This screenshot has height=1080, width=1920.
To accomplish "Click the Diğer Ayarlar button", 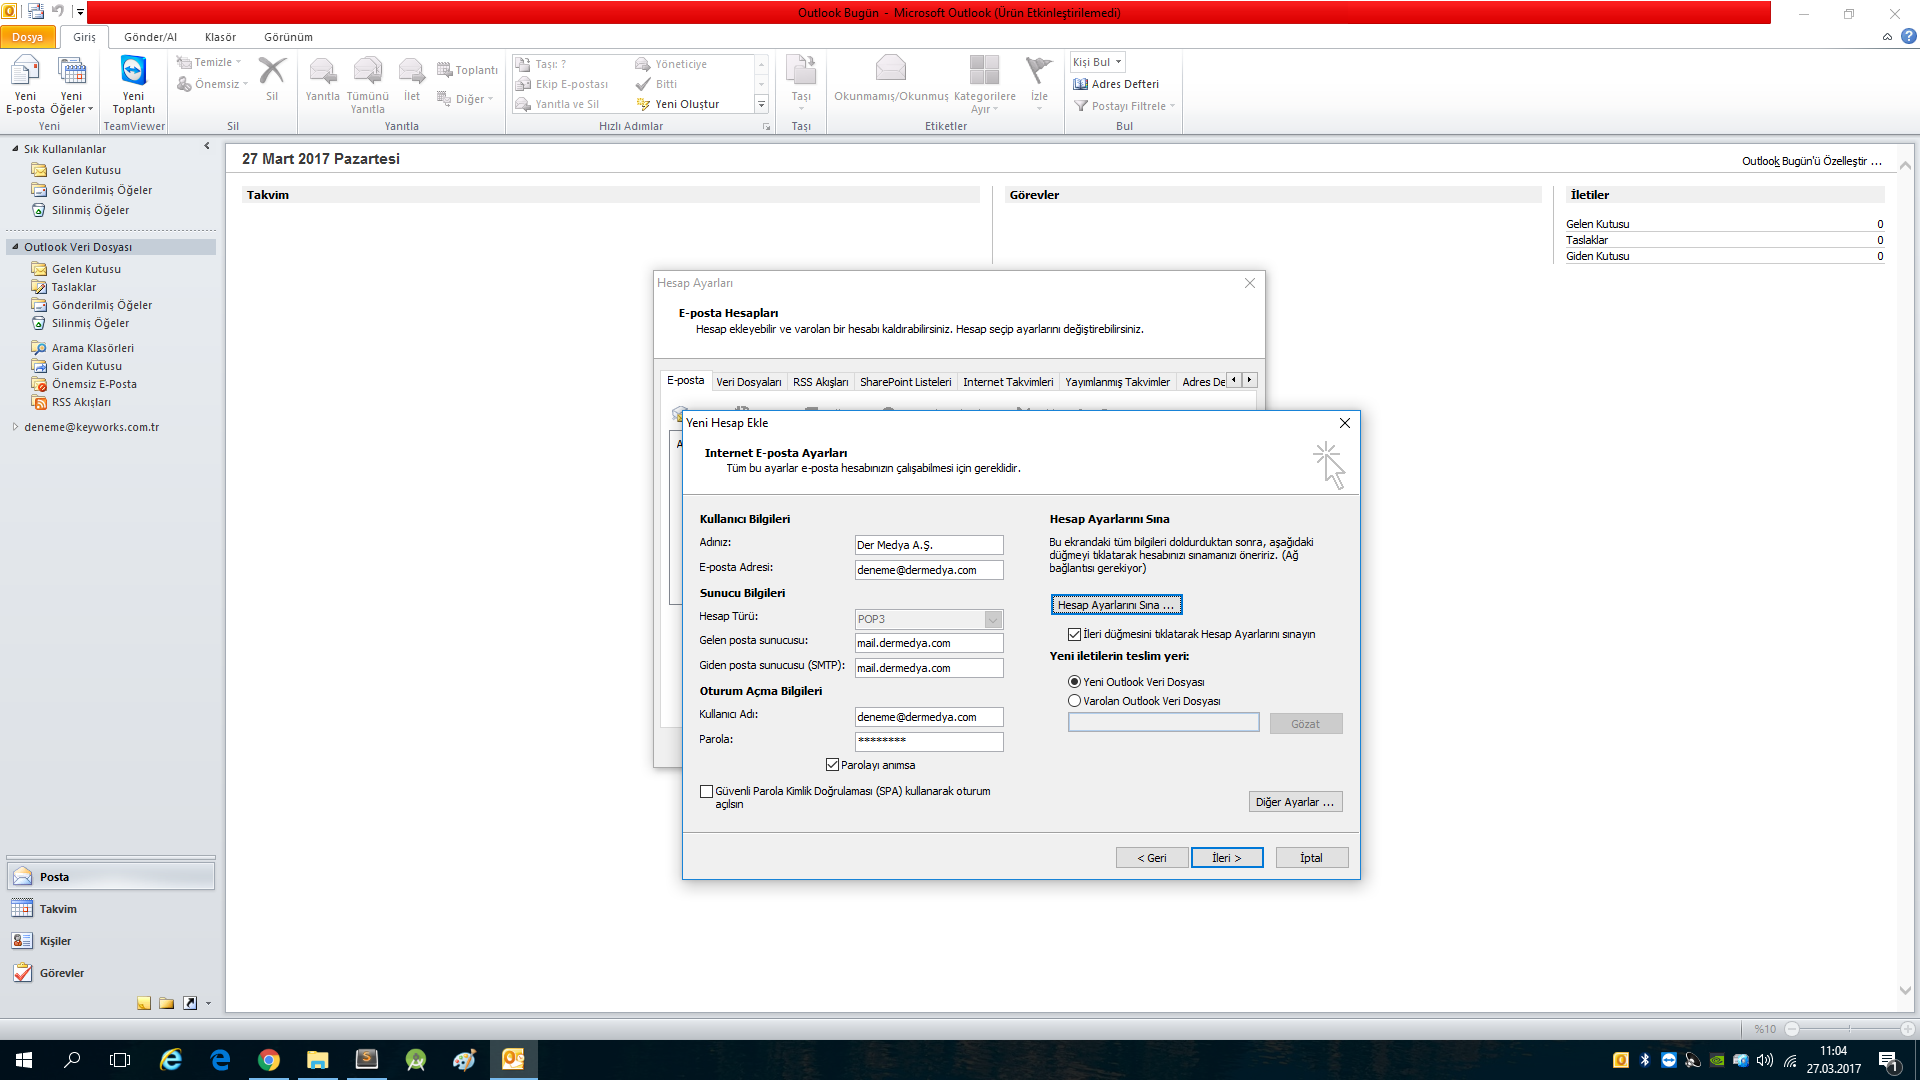I will (x=1295, y=802).
